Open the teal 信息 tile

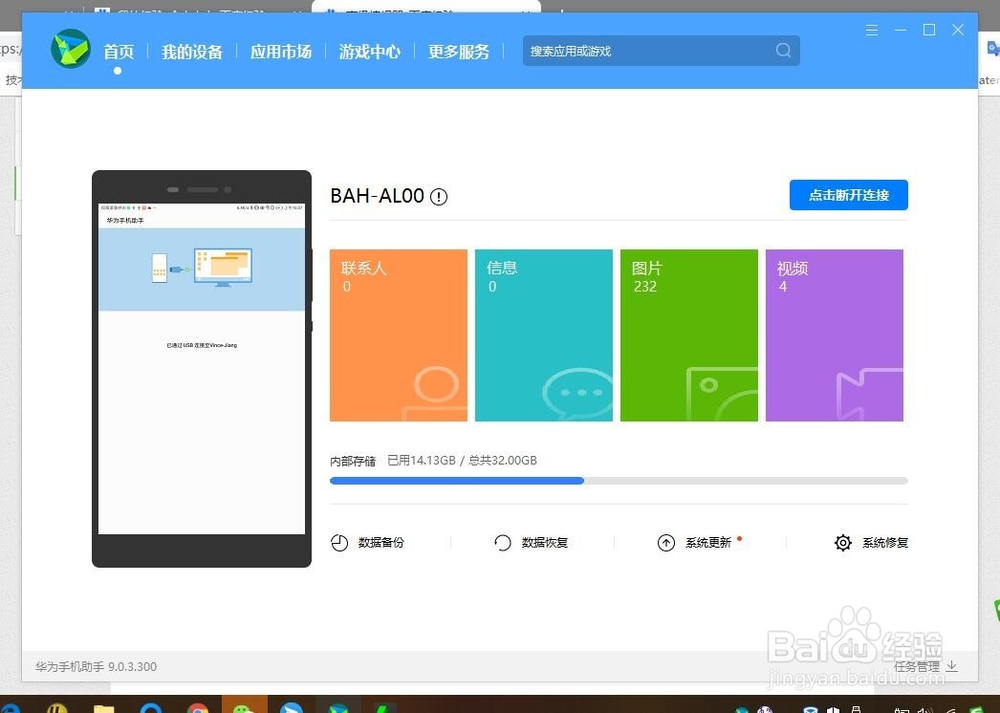544,335
